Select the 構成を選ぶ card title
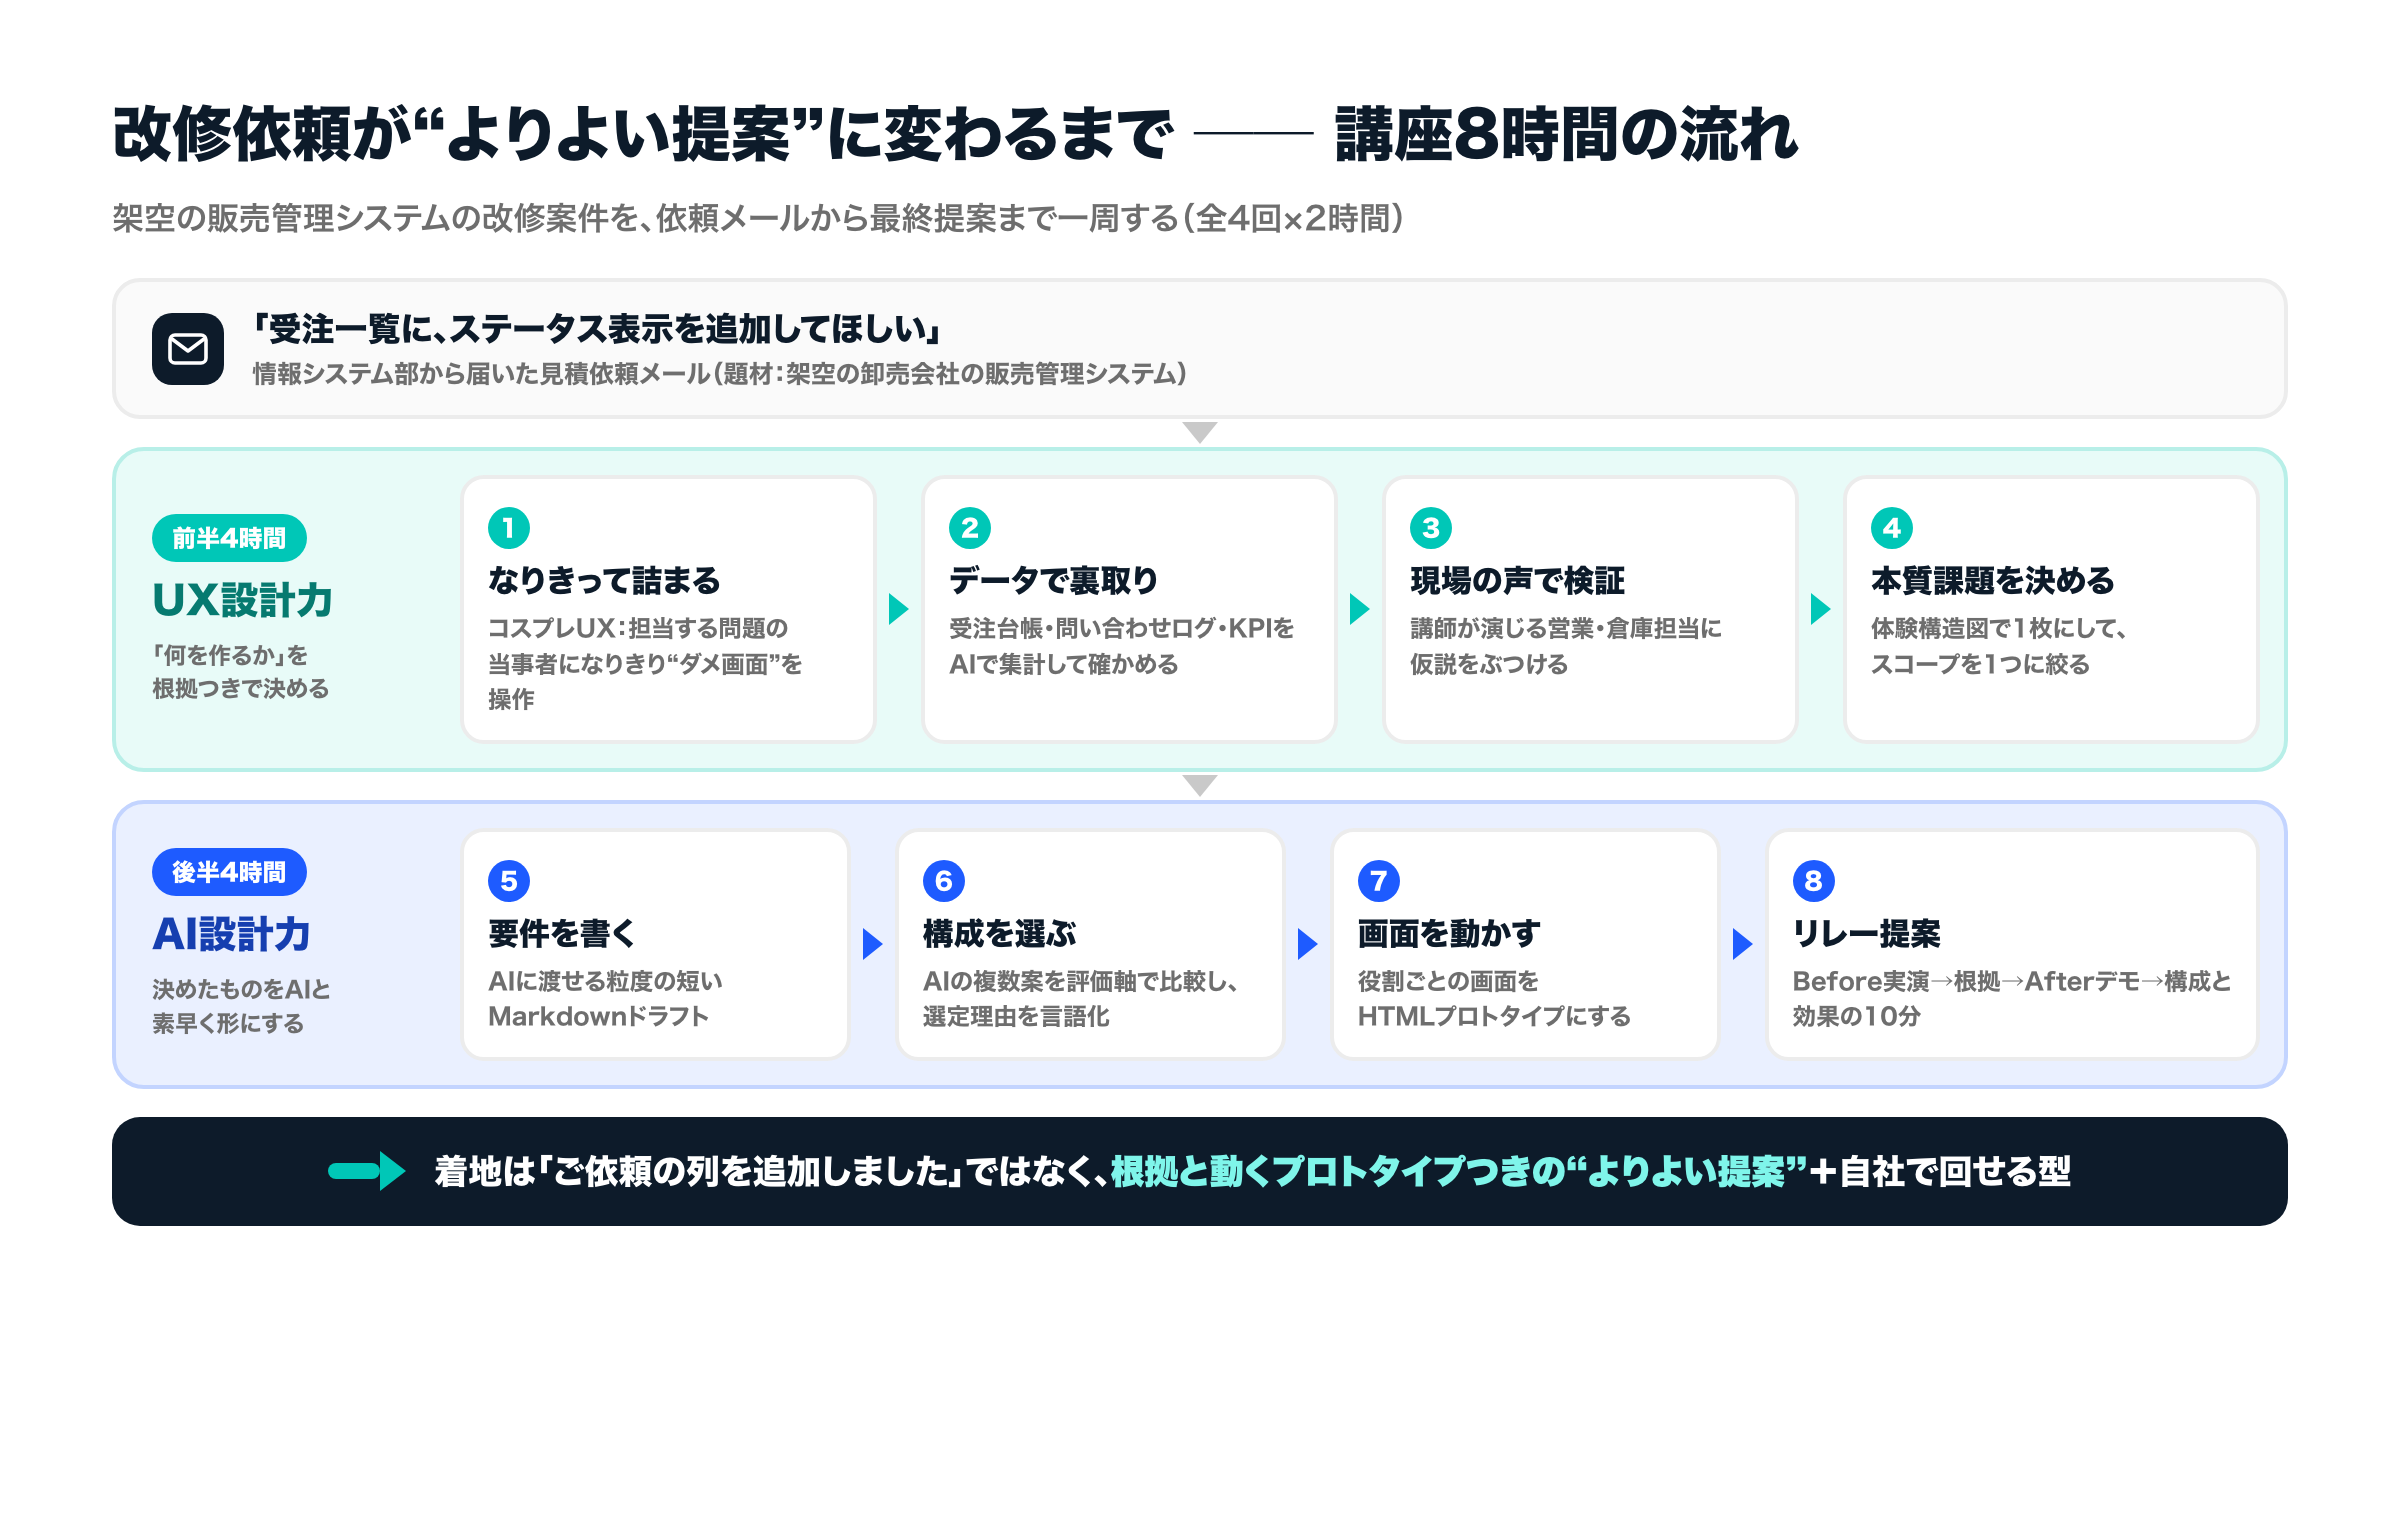 (x=1000, y=934)
